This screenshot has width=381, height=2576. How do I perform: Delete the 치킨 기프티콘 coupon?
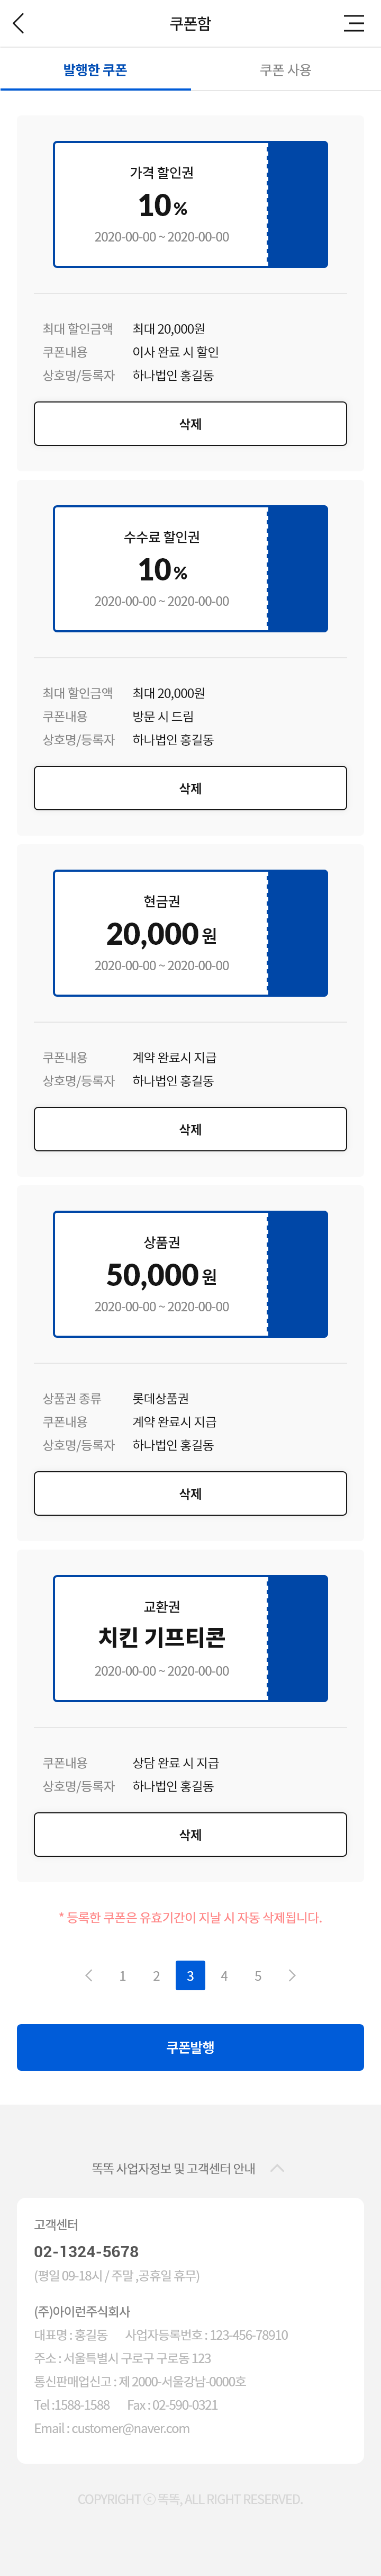click(x=190, y=1834)
